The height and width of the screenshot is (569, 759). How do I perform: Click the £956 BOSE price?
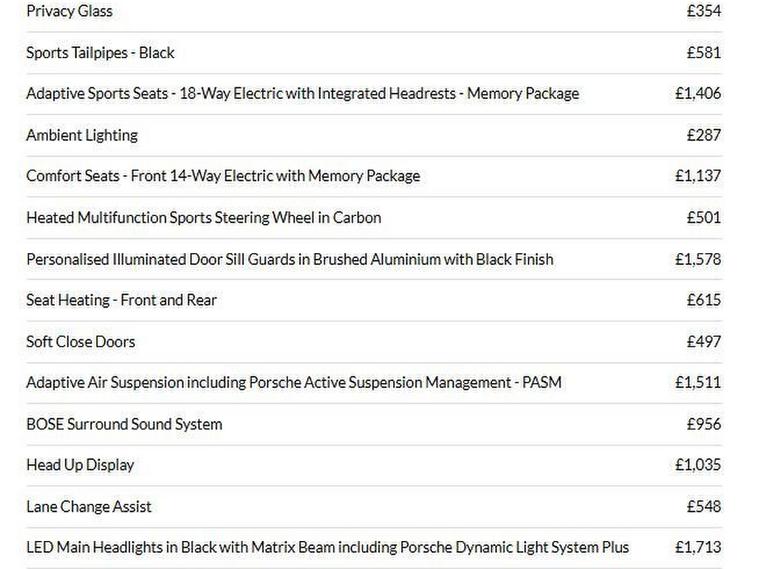tap(703, 424)
